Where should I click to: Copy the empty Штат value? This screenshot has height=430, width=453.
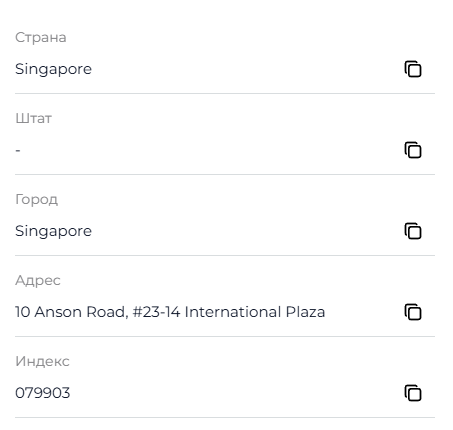[413, 150]
